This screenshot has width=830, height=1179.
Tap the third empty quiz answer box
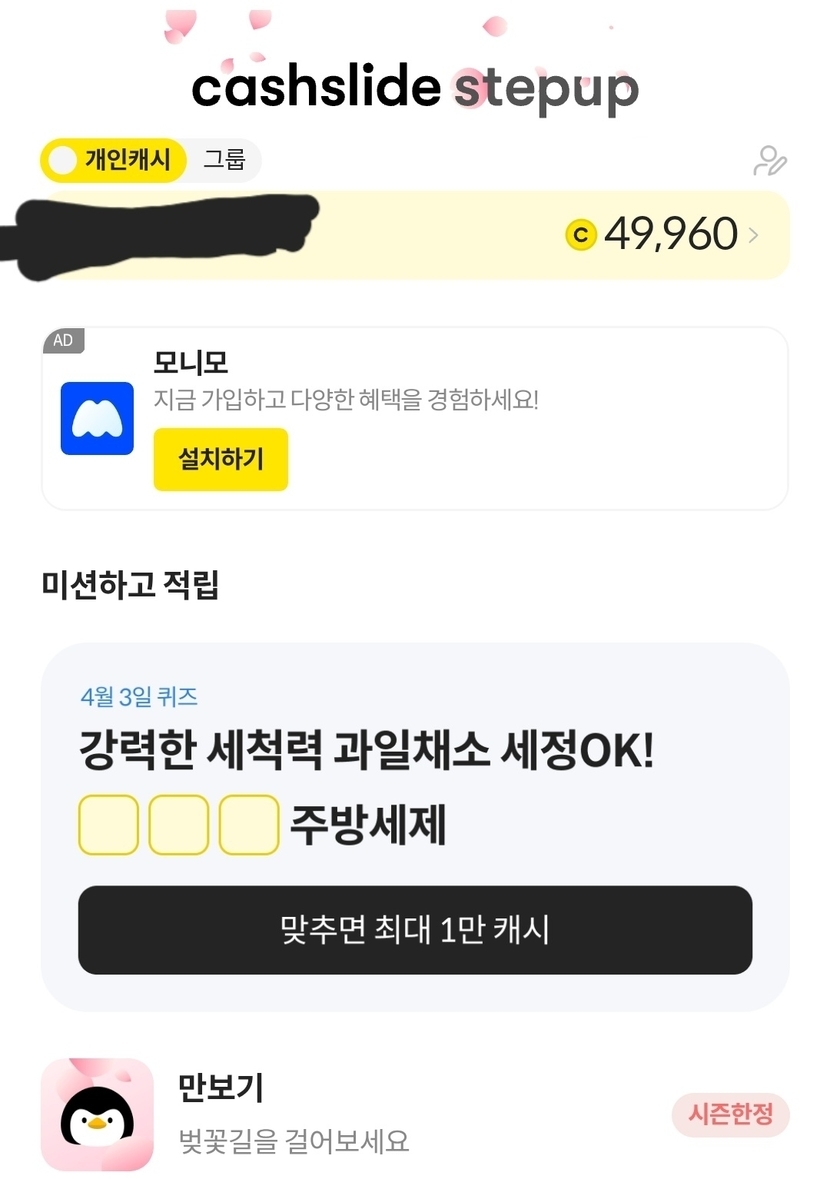(x=248, y=825)
